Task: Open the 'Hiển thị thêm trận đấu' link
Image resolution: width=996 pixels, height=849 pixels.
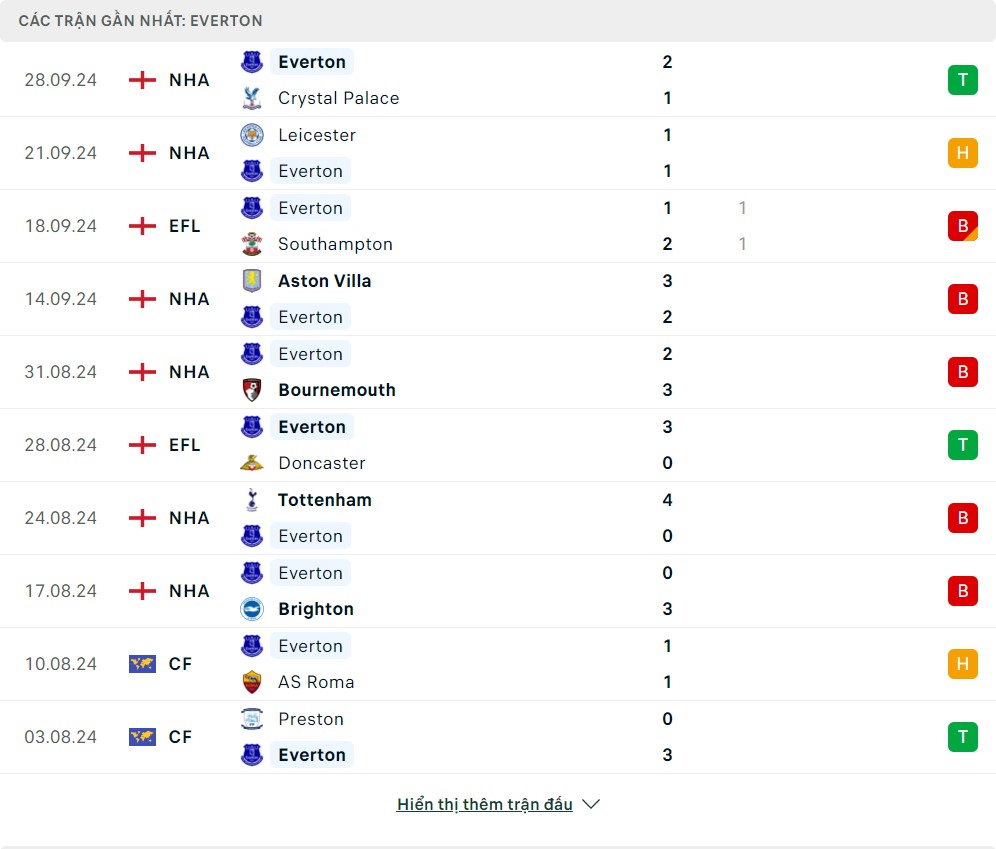Action: [x=484, y=804]
